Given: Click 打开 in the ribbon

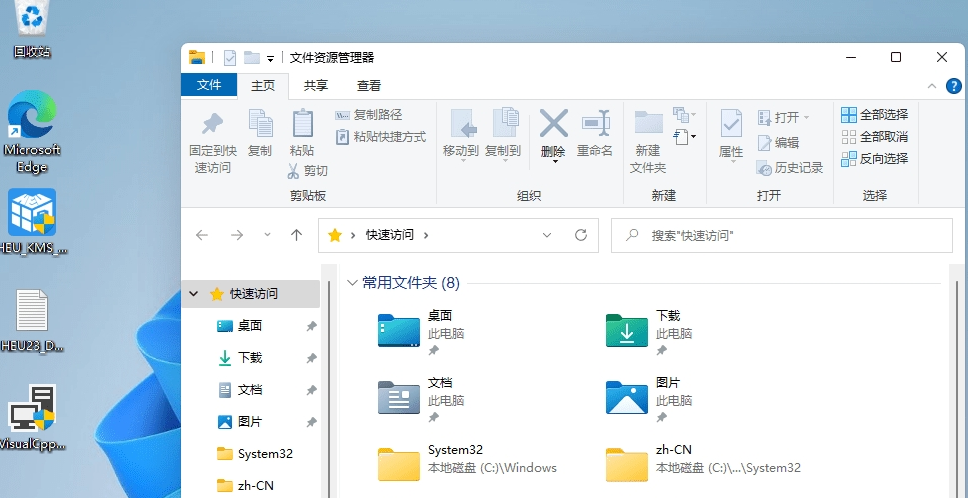Looking at the screenshot, I should [783, 117].
